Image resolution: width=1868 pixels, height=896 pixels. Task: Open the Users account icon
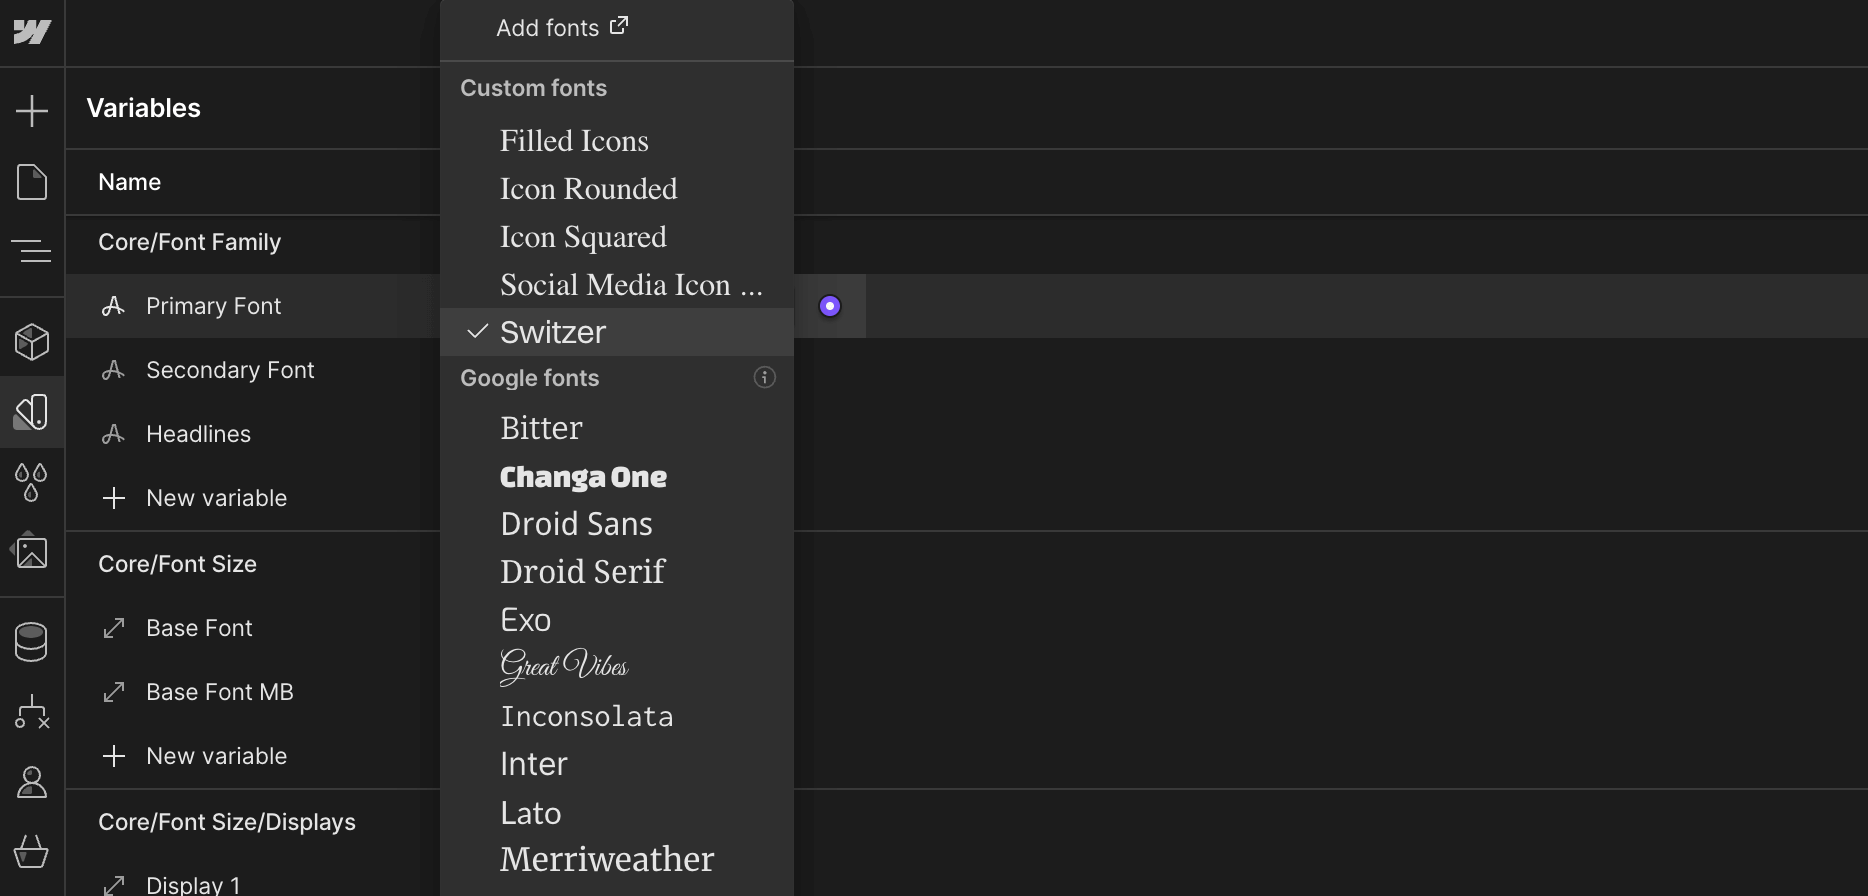tap(32, 782)
